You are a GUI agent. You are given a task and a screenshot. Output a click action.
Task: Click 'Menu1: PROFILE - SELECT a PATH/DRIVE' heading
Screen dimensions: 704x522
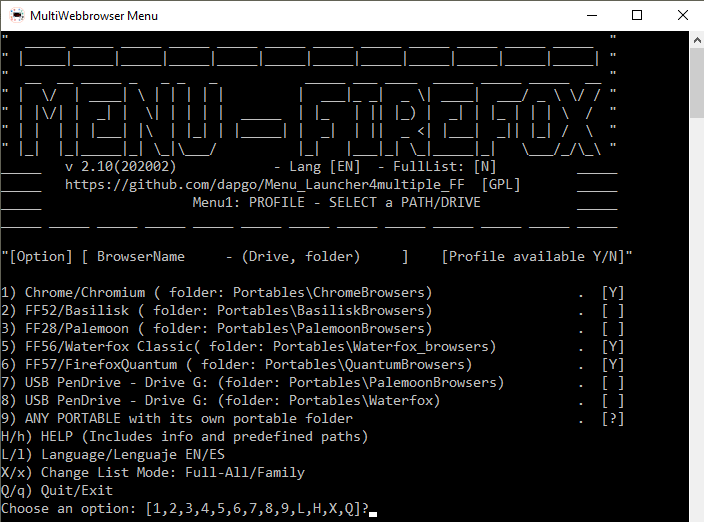coord(336,203)
